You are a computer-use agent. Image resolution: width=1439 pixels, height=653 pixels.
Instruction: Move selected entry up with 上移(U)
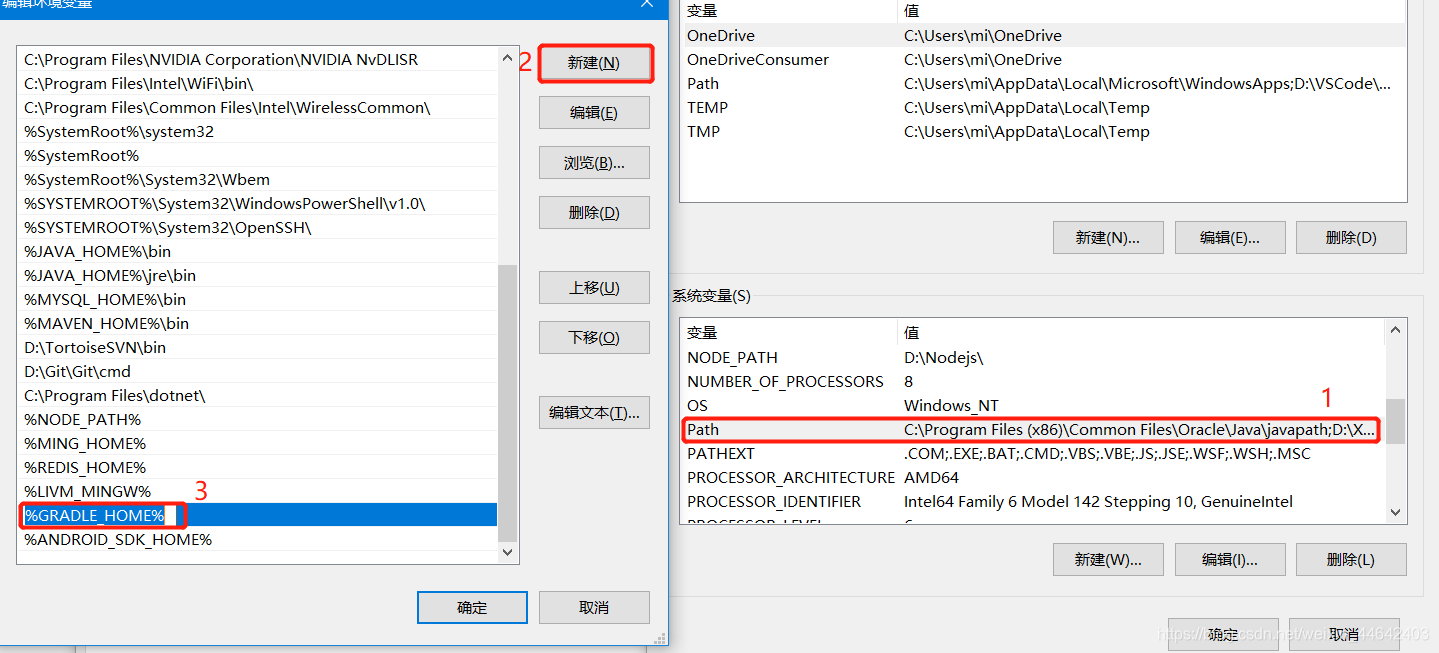click(x=594, y=287)
